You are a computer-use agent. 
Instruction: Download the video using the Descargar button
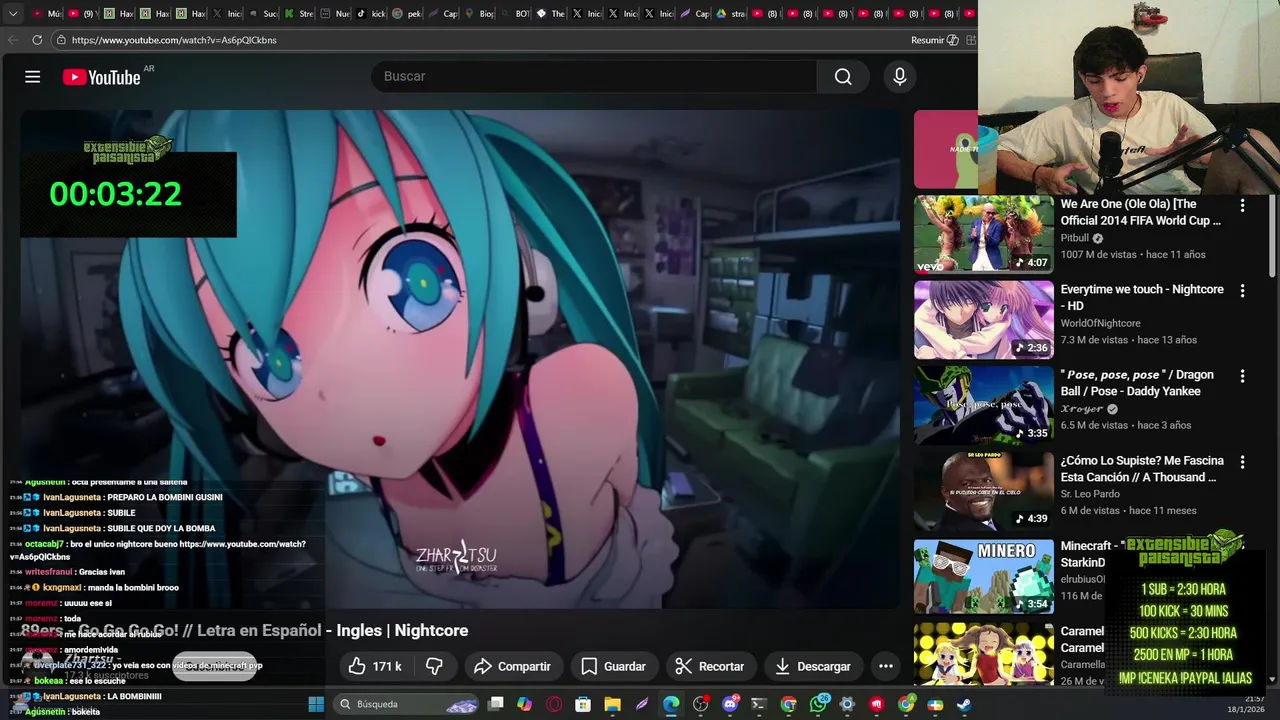[x=813, y=666]
